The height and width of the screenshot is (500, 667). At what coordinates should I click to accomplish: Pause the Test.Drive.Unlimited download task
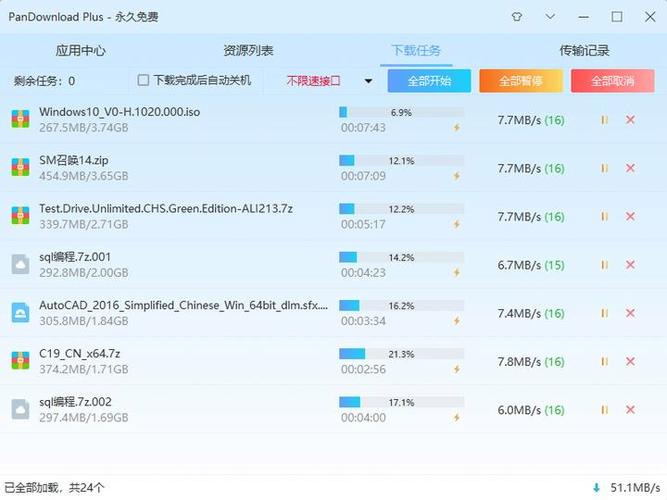(x=604, y=217)
